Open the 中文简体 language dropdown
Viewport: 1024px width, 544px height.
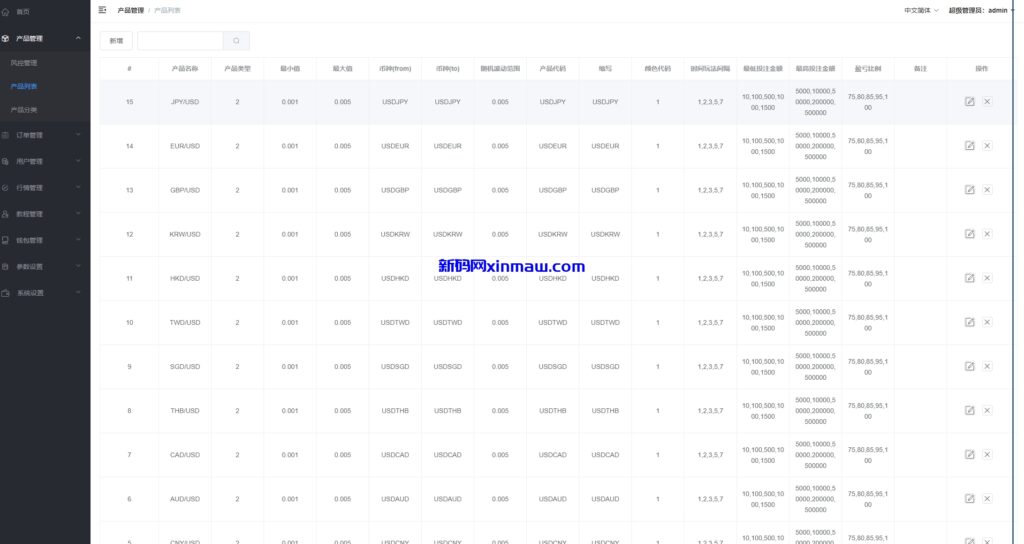click(921, 10)
